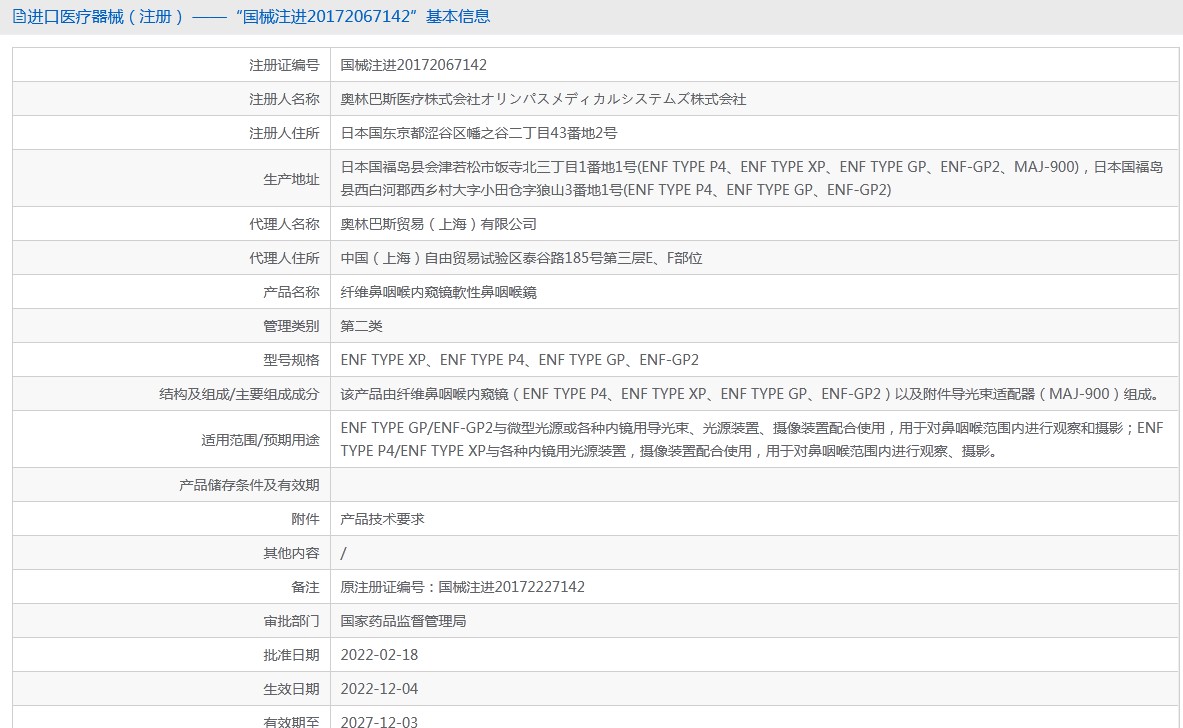Click the label '附件'
The width and height of the screenshot is (1183, 728).
306,519
